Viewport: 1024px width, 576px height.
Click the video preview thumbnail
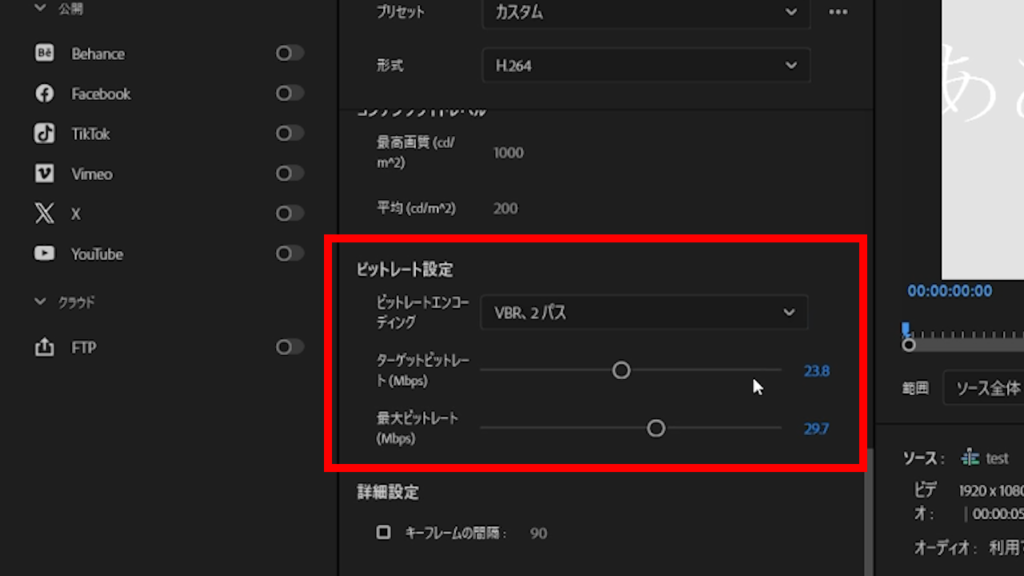(x=983, y=139)
